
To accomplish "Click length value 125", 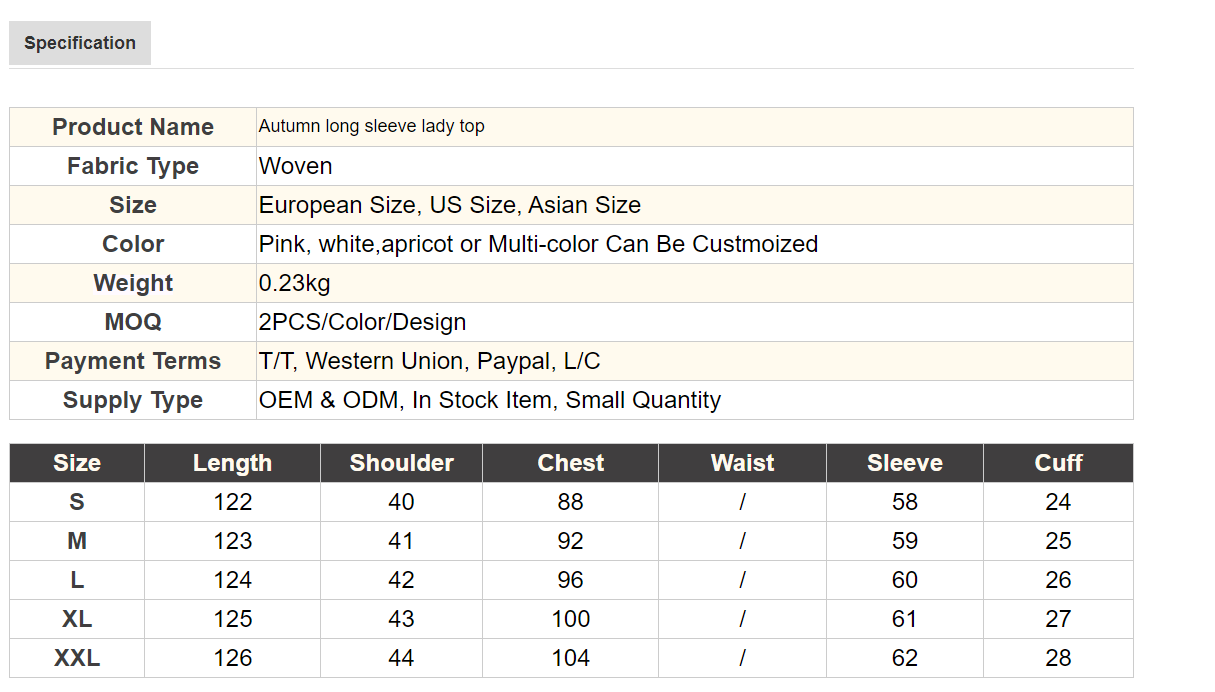I will 233,619.
